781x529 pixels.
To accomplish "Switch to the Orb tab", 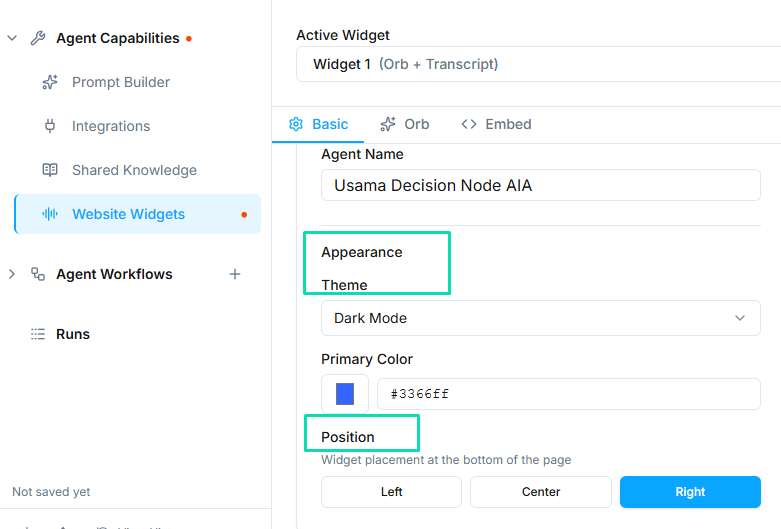I will pos(405,124).
